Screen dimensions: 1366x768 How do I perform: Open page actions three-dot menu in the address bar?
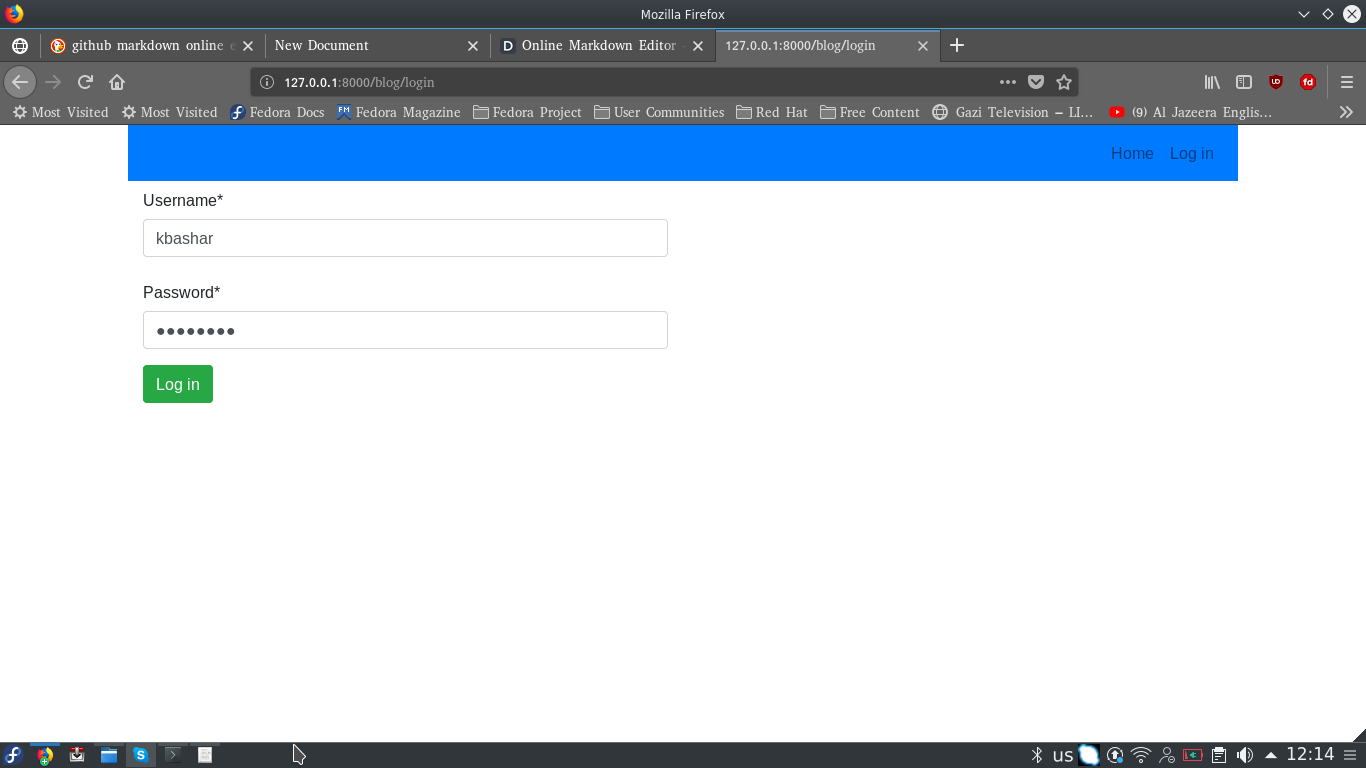[1008, 82]
